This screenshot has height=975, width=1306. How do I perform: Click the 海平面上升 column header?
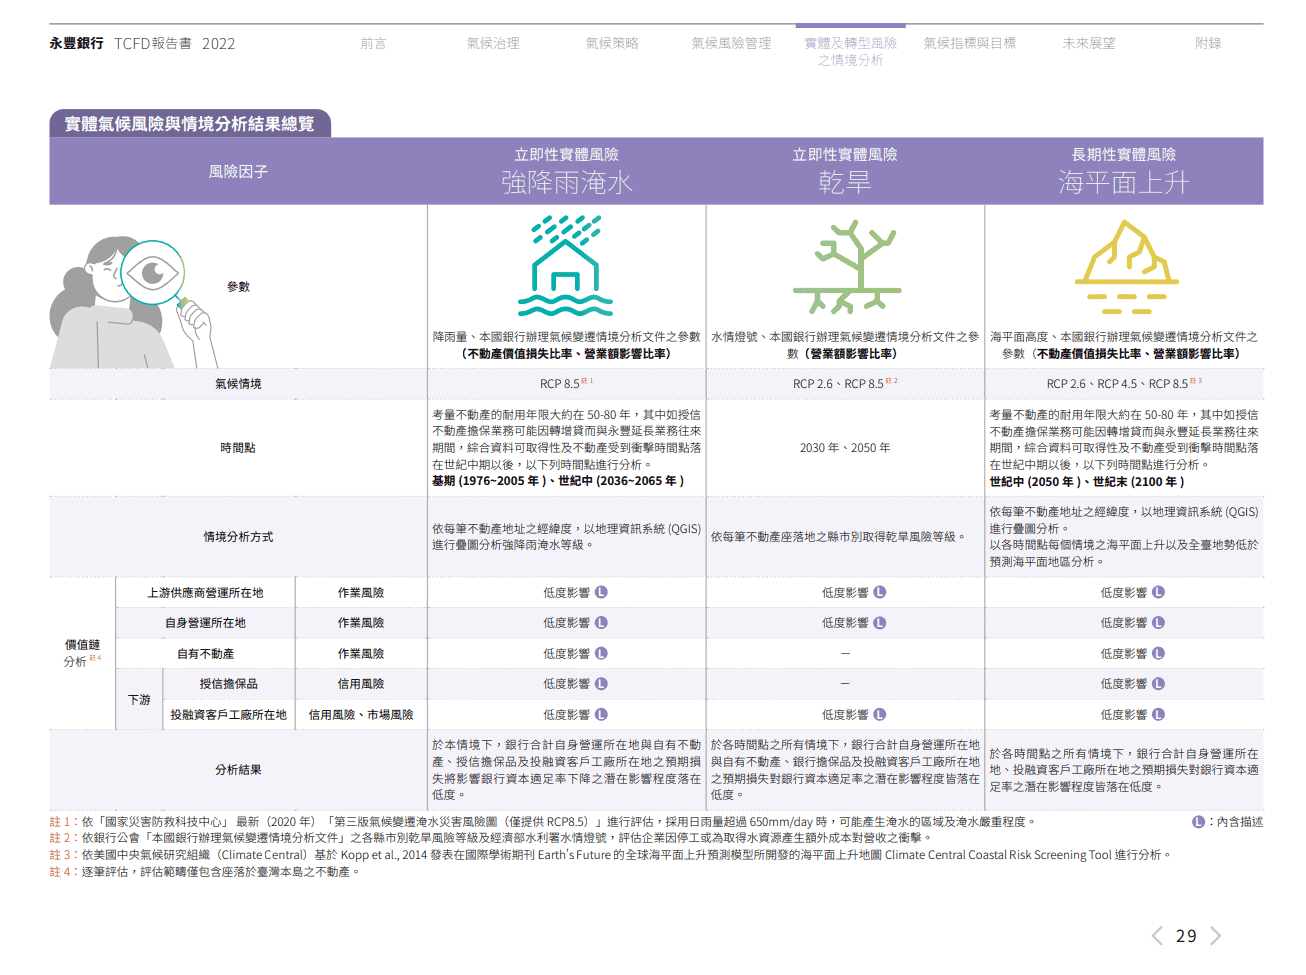[x=1124, y=171]
